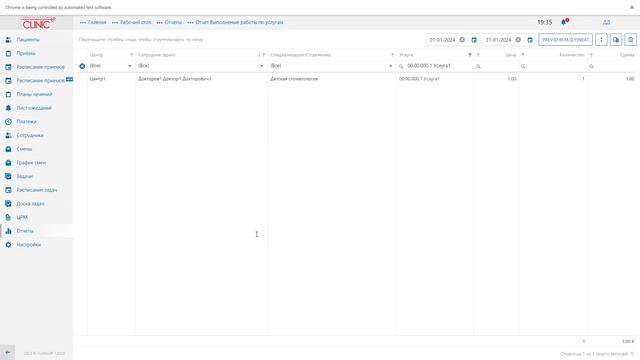640x360 pixels.
Task: Open Сотрудники sidebar icon
Action: (x=8, y=136)
